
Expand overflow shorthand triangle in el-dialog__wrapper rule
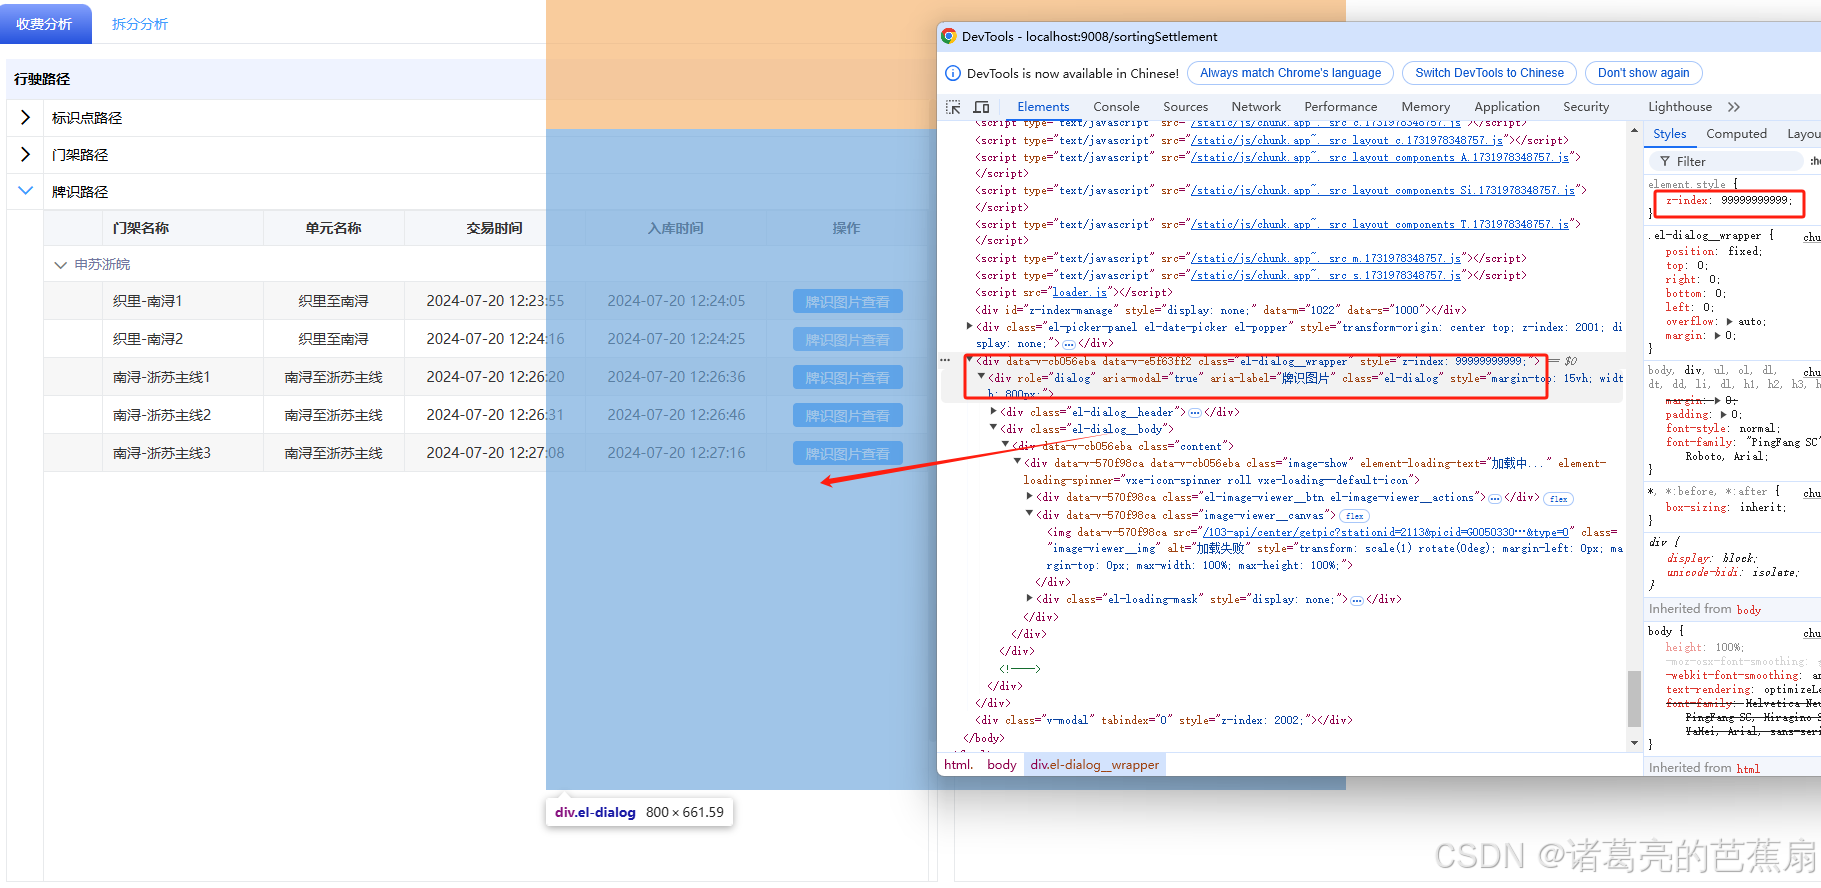(1730, 322)
